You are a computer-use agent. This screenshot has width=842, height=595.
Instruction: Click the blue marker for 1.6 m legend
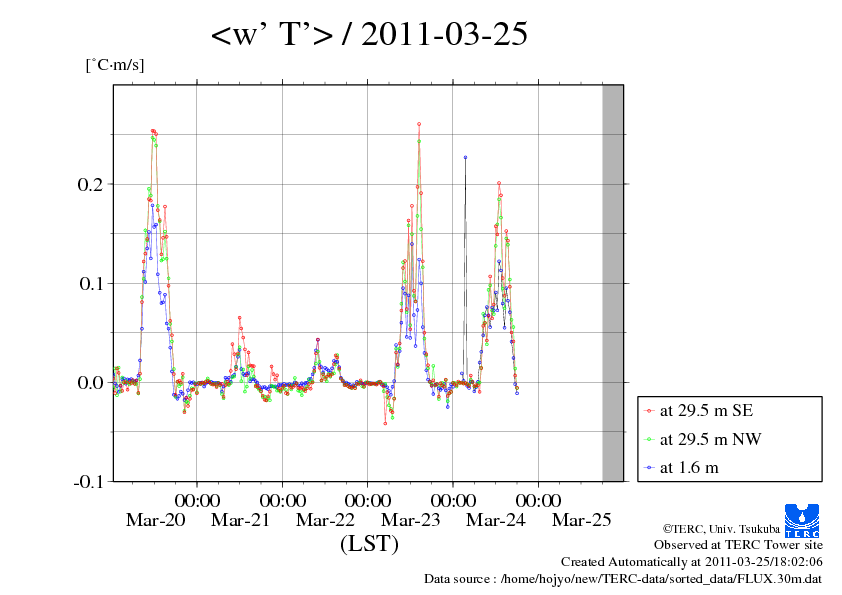[x=649, y=468]
